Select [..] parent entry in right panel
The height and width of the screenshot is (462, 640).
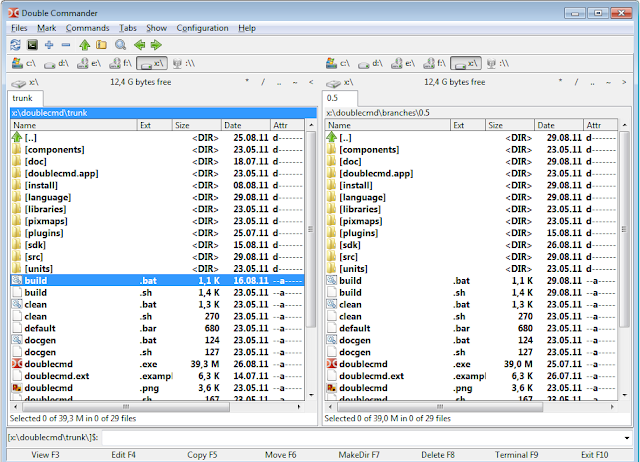pos(471,138)
